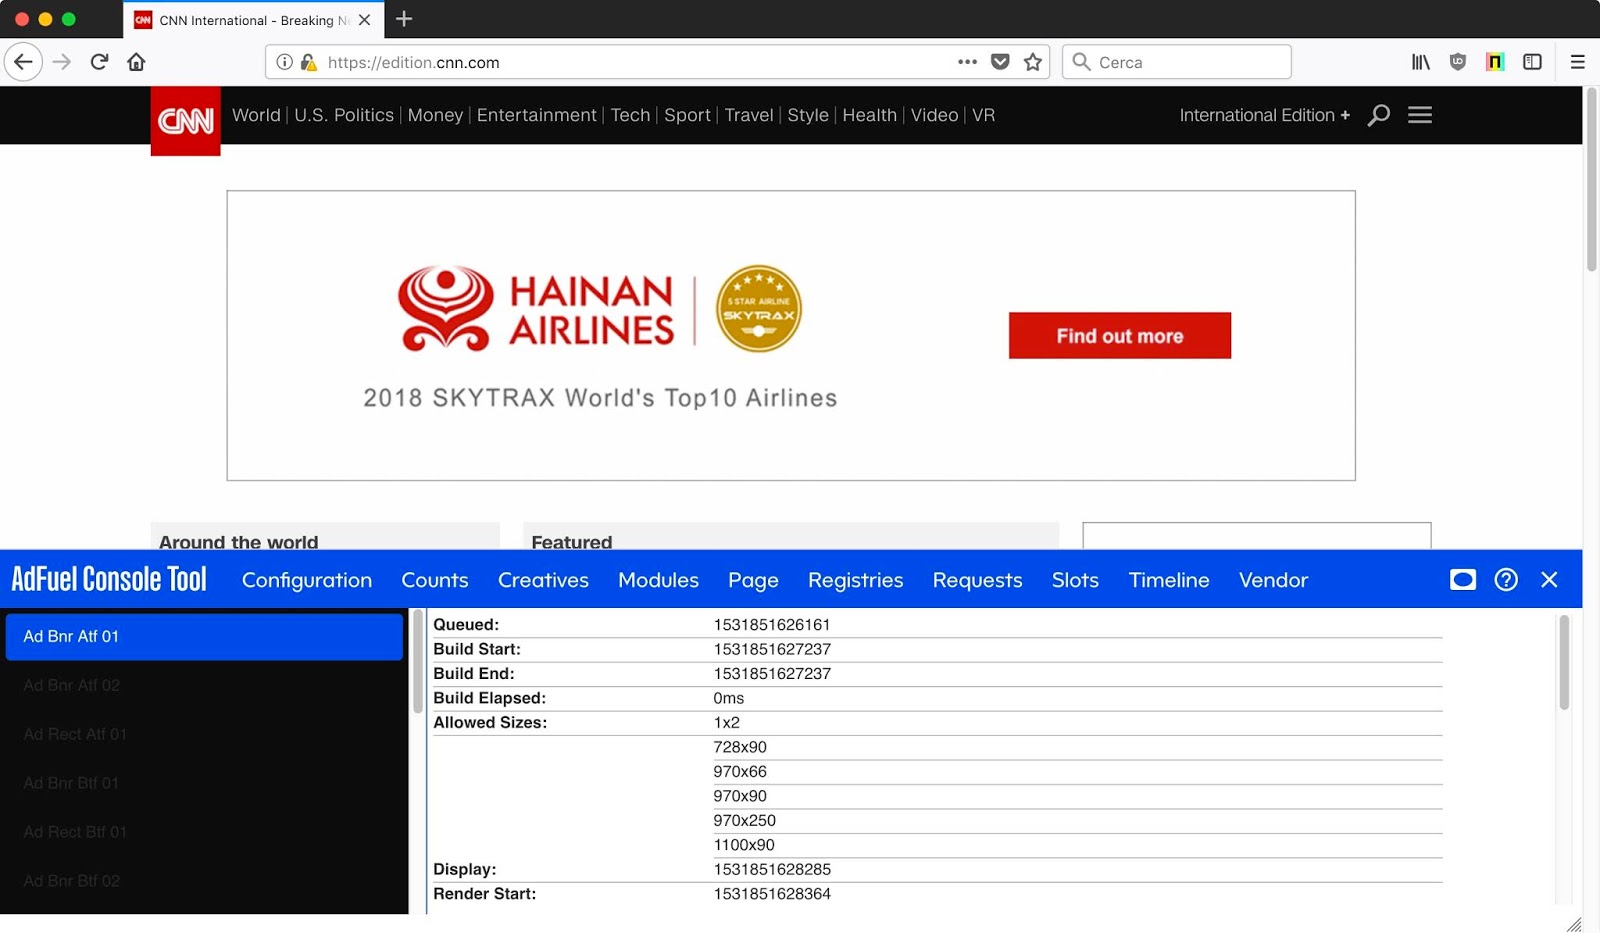The width and height of the screenshot is (1600, 933).
Task: Switch to the Timeline tab
Action: point(1169,580)
